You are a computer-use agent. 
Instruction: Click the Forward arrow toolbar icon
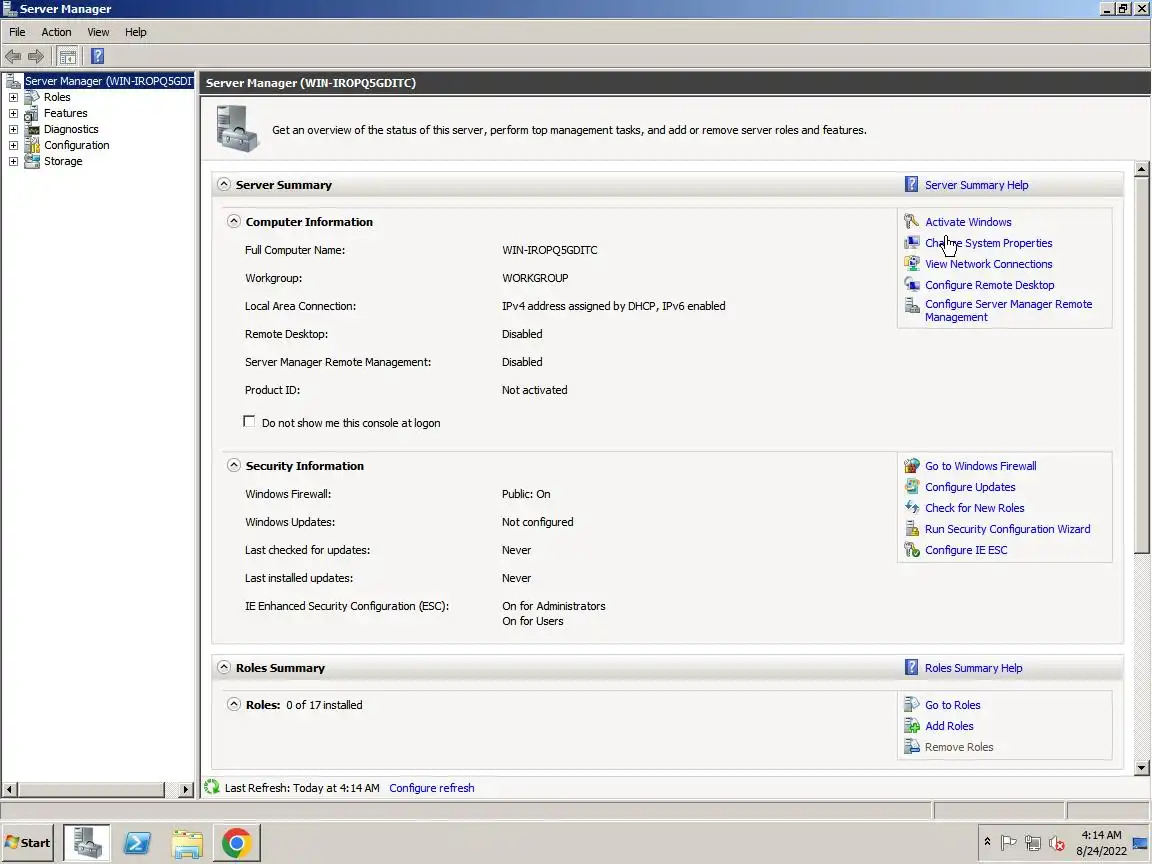point(35,57)
